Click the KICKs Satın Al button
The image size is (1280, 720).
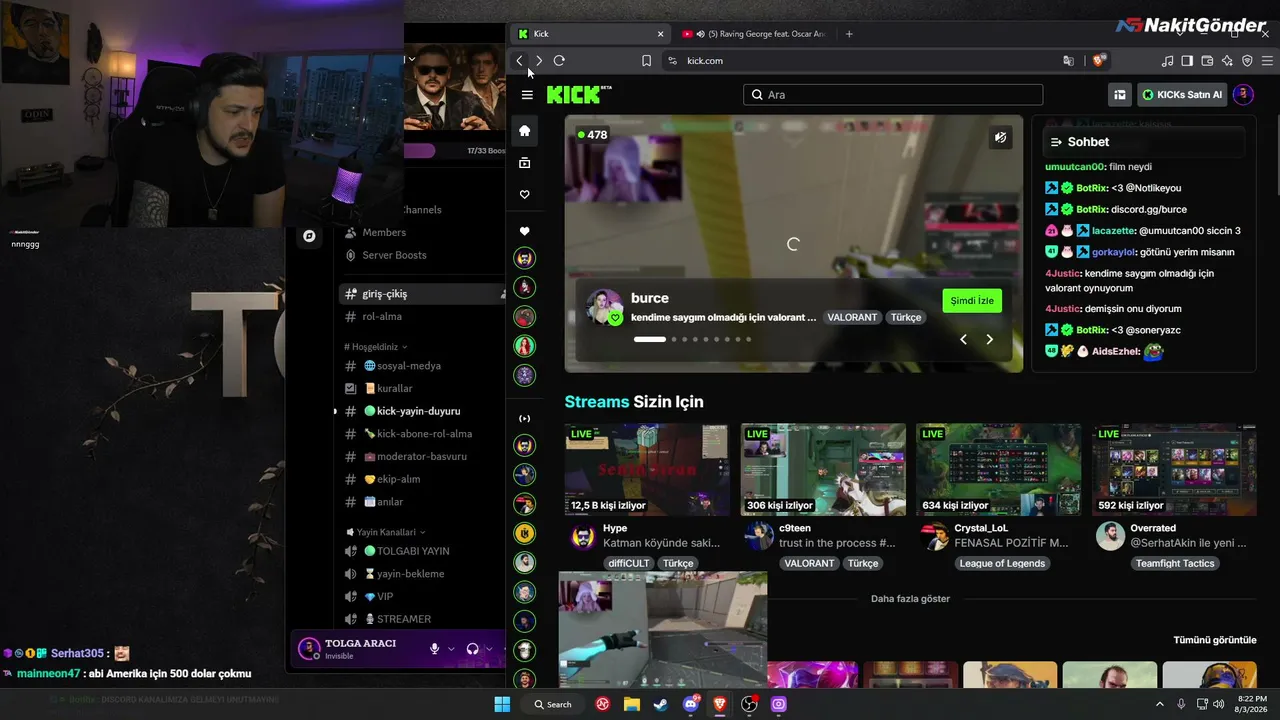coord(1182,95)
